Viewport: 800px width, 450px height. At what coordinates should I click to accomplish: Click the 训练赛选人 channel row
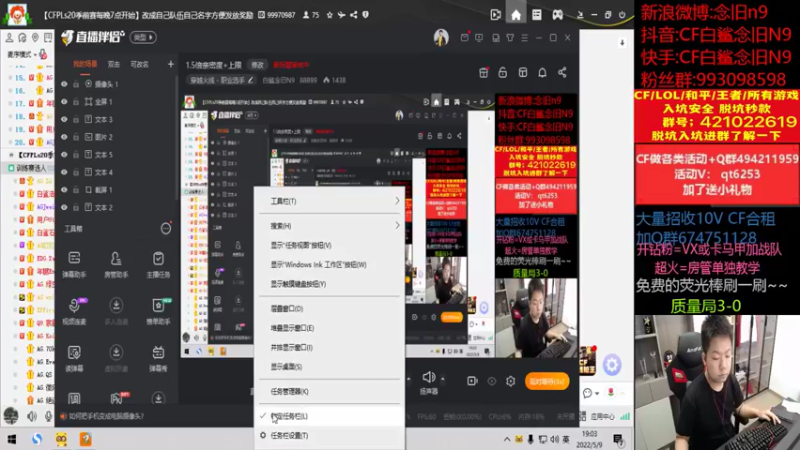[30, 167]
